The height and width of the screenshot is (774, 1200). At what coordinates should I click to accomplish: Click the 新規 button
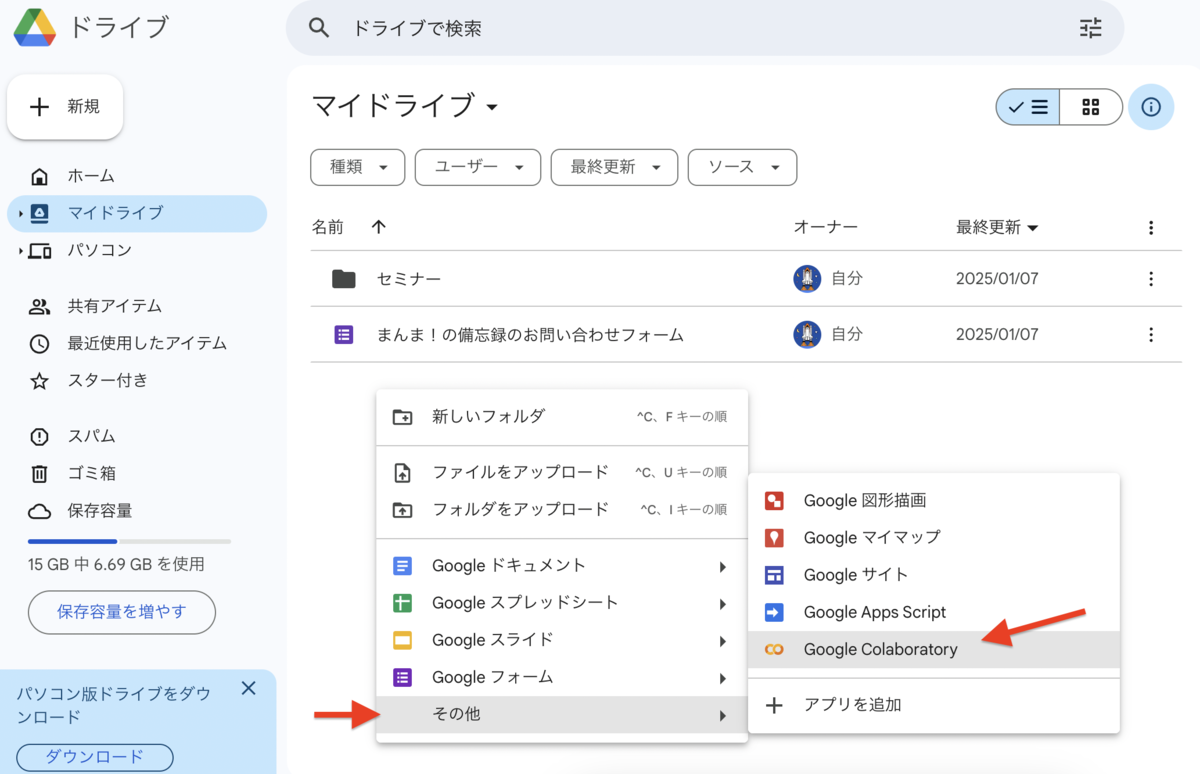click(65, 107)
